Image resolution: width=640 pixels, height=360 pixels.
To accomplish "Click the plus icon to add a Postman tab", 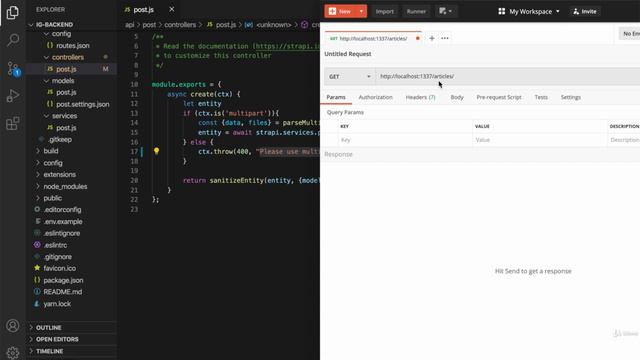I will 431,38.
